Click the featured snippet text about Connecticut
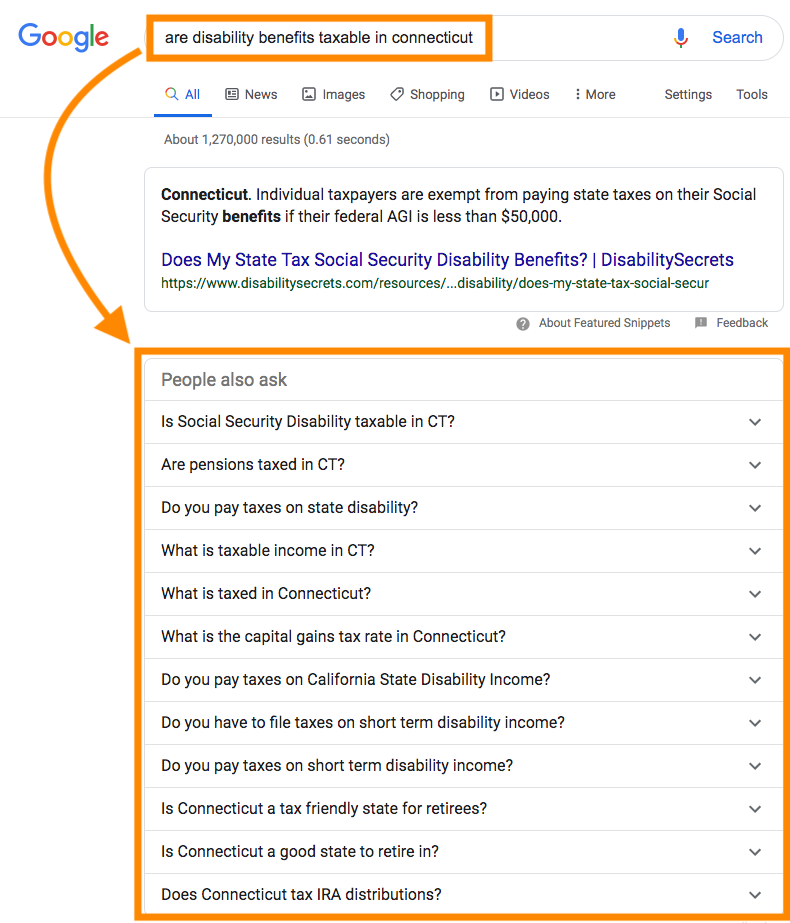 pyautogui.click(x=458, y=205)
